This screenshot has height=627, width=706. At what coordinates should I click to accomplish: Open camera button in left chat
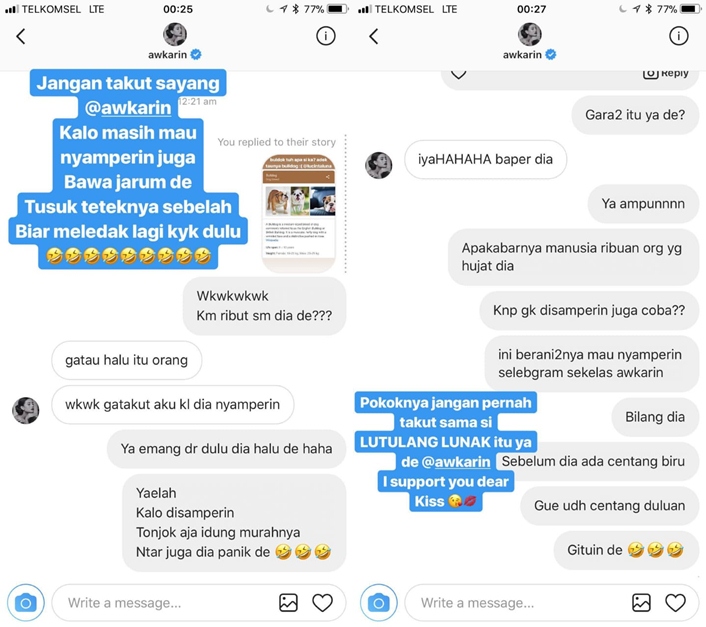pos(26,602)
